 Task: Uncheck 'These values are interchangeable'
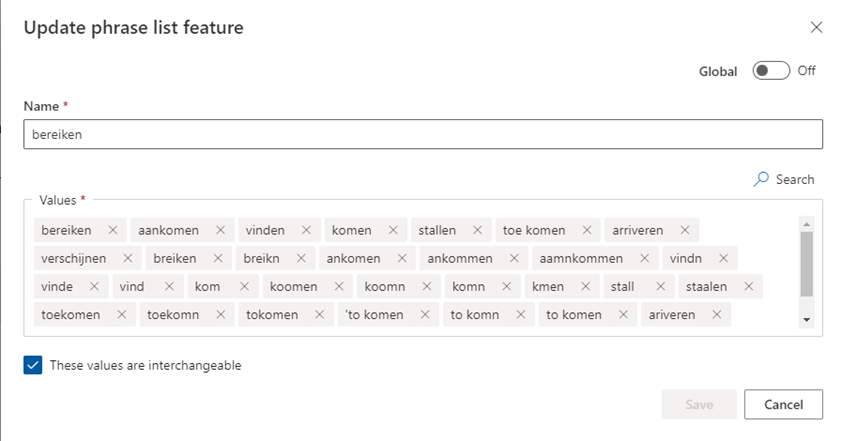33,365
